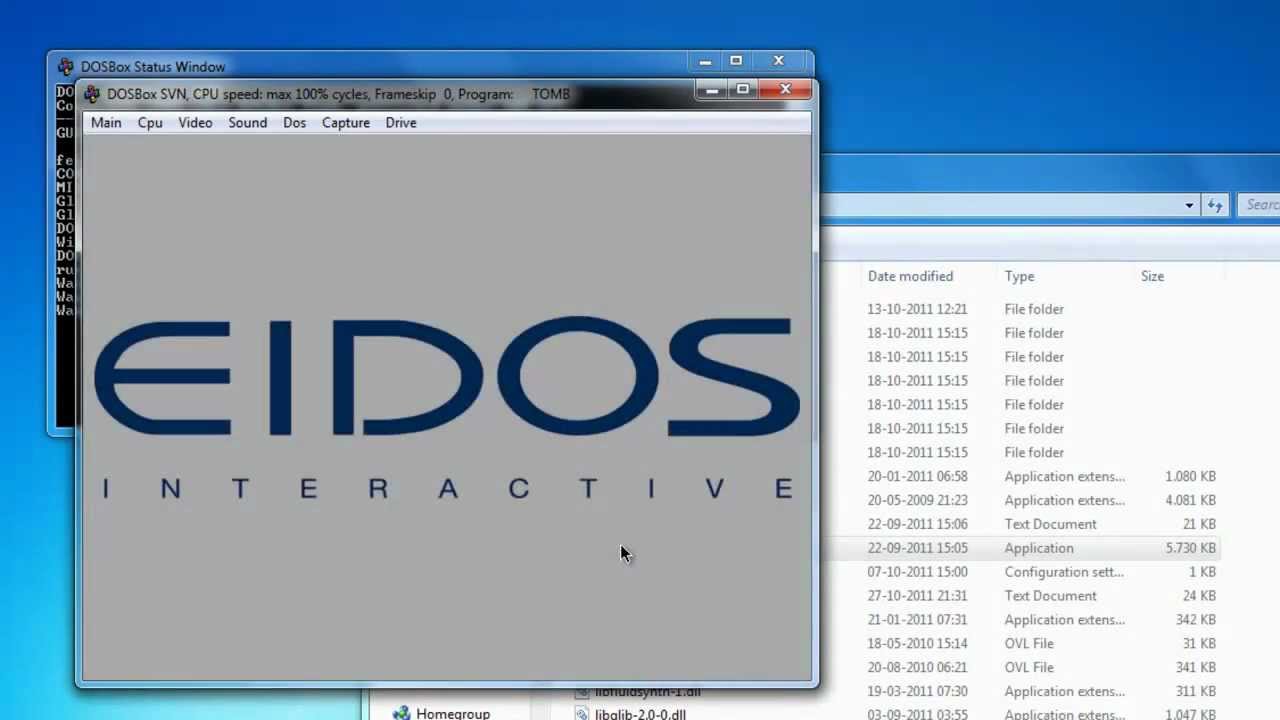The width and height of the screenshot is (1280, 720).
Task: Click the libglib-2.0-0.dll file icon
Action: (583, 714)
